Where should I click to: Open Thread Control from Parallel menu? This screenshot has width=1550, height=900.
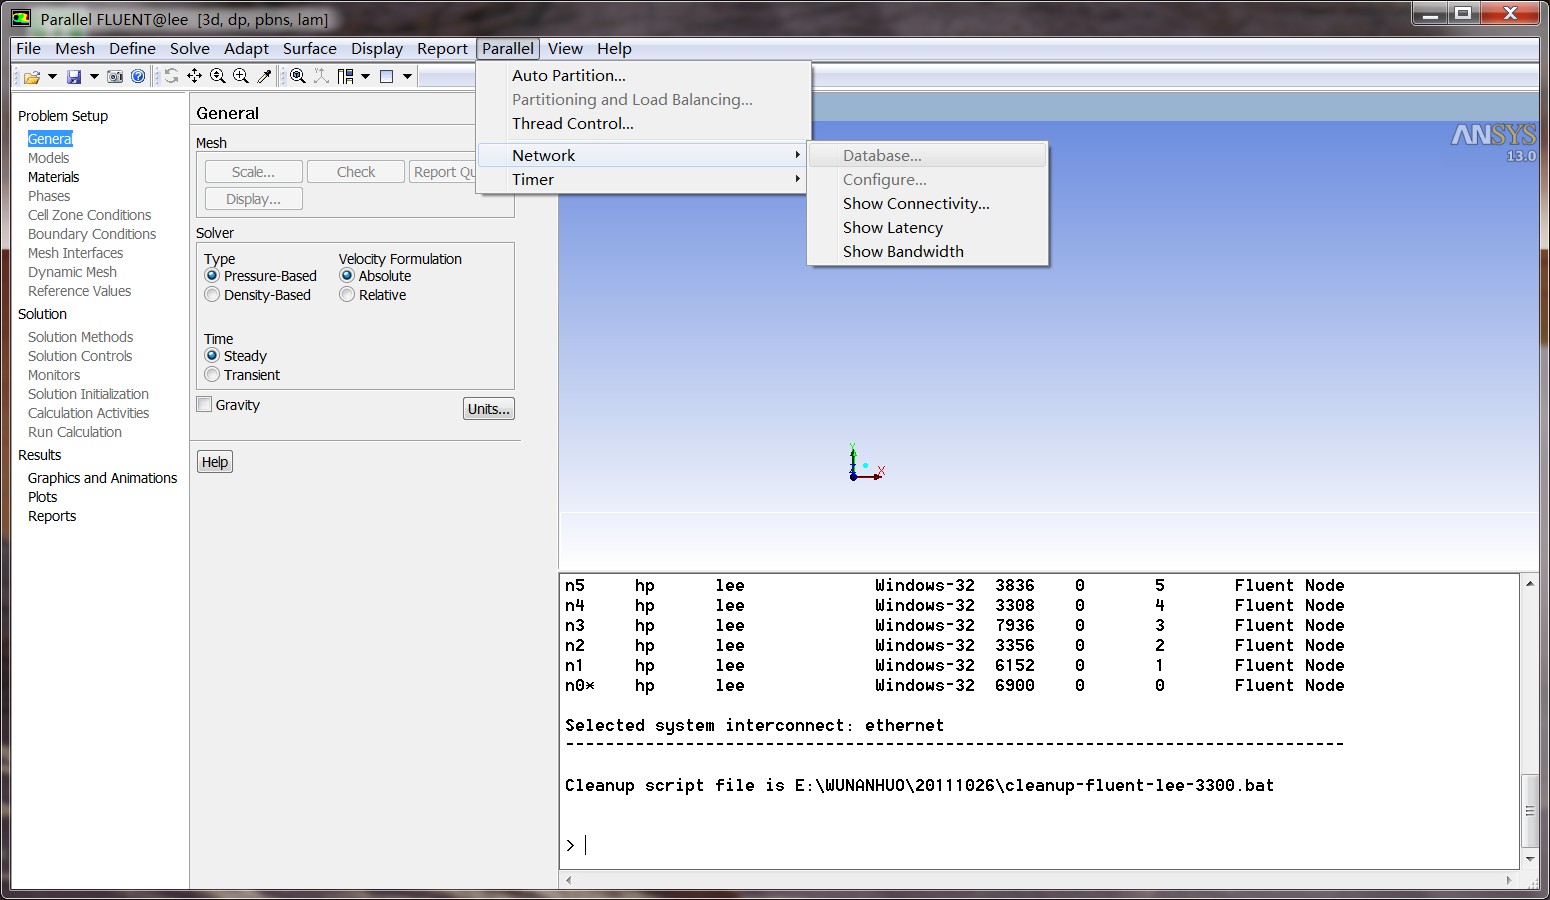click(x=572, y=124)
